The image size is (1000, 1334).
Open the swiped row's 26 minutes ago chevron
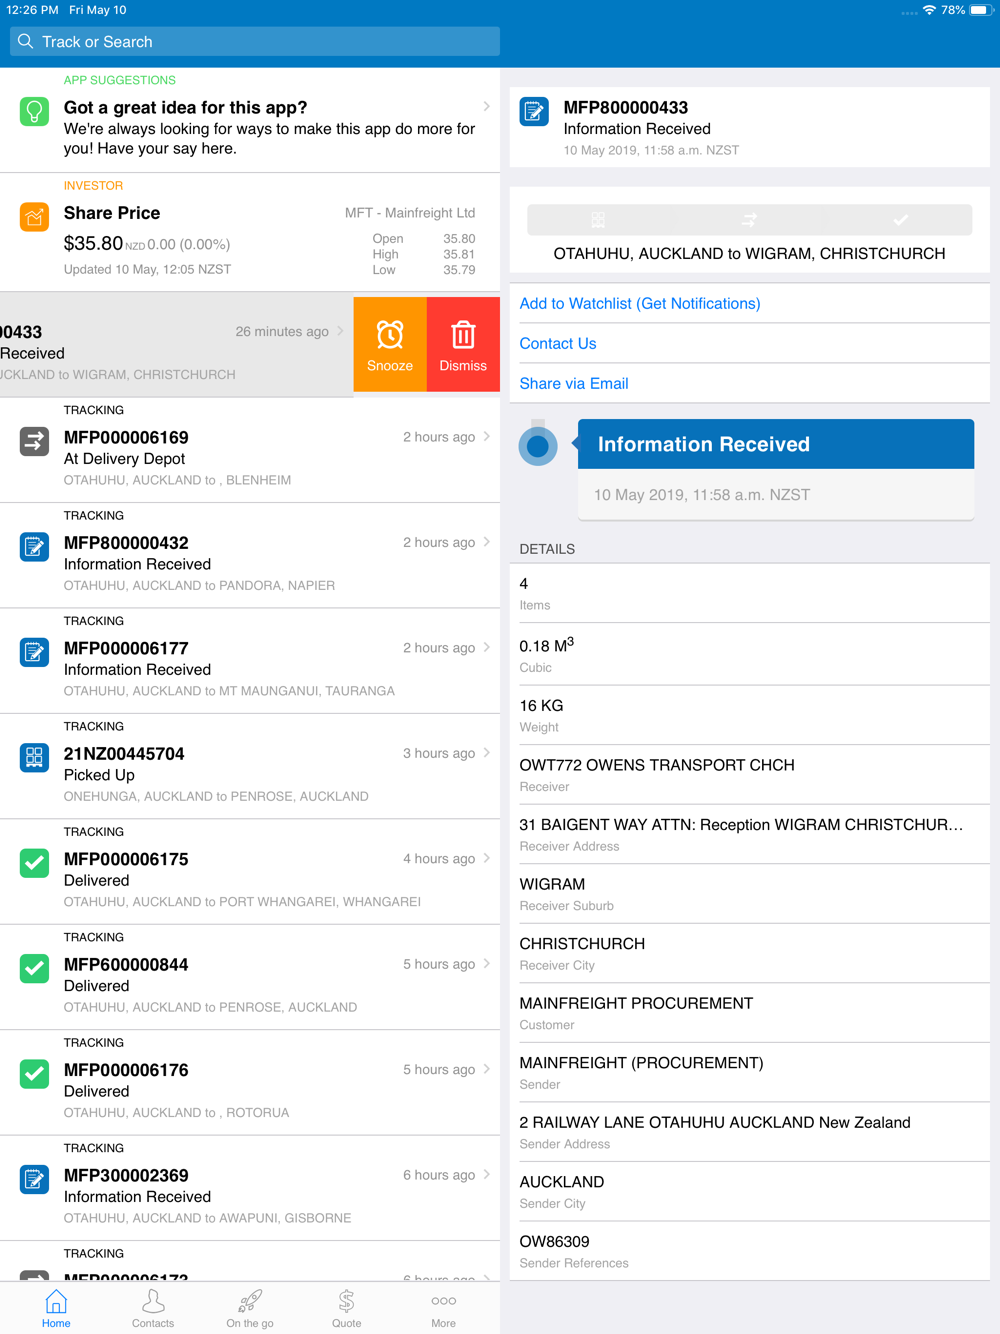pos(340,331)
